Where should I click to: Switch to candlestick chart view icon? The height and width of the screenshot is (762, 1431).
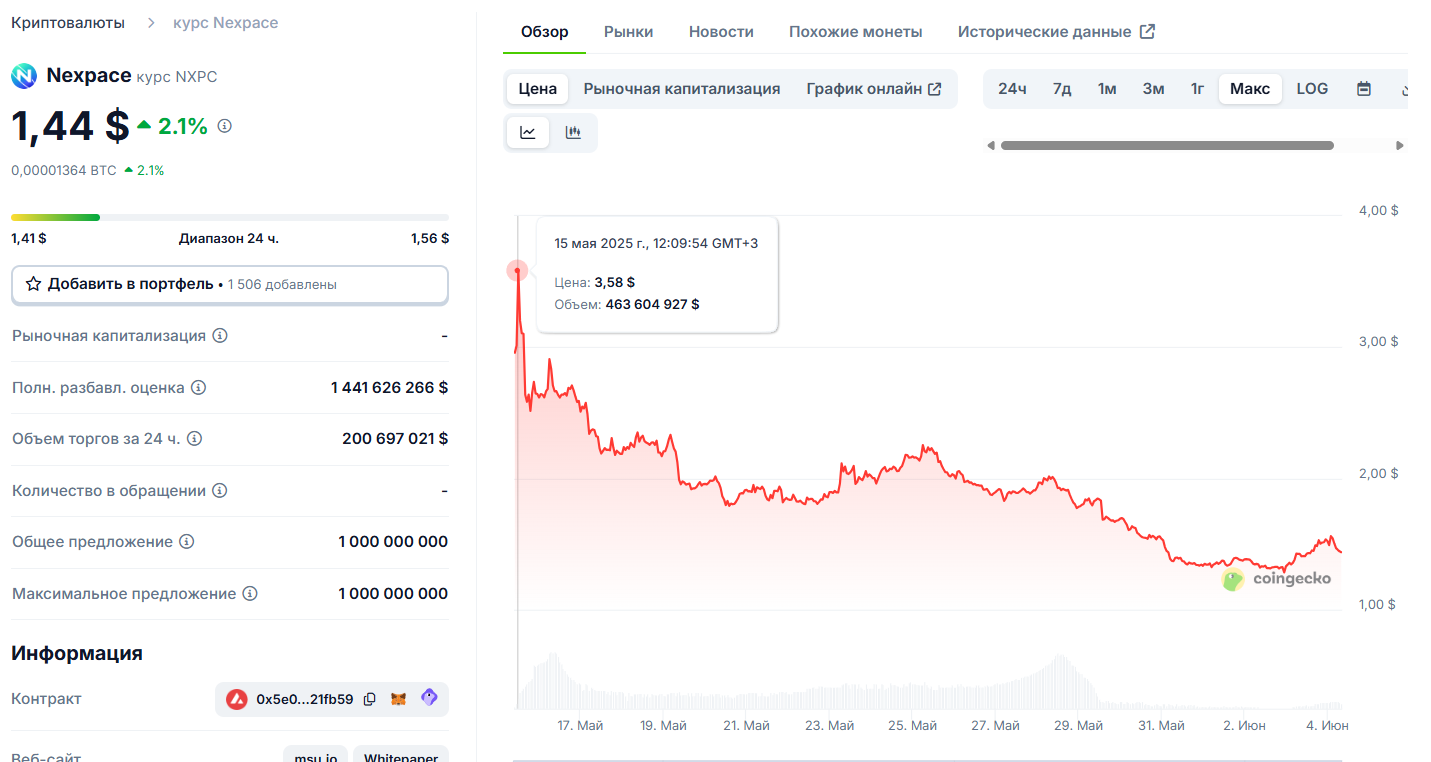pos(573,132)
